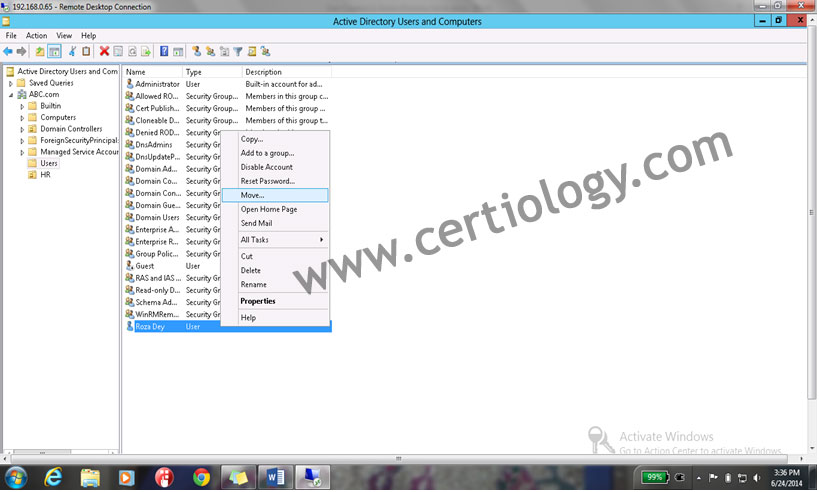
Task: Click the Cut scissors toolbar icon
Action: tap(73, 51)
